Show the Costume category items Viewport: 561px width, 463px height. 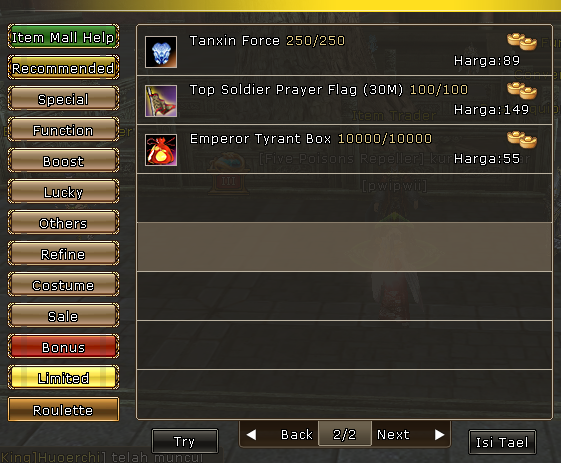click(x=63, y=285)
